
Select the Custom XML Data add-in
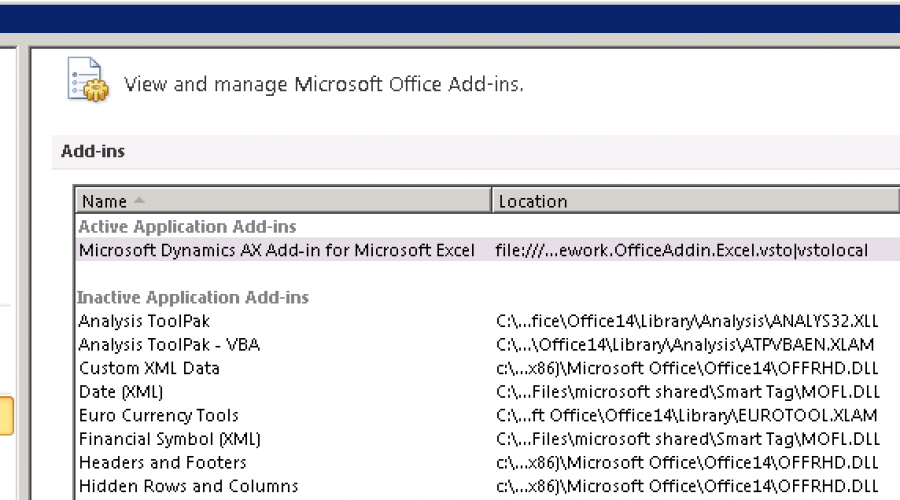[149, 368]
